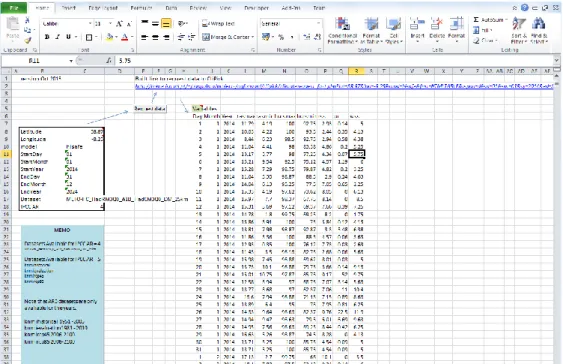The height and width of the screenshot is (364, 563).
Task: Increase font size with Grow Font
Action: click(x=119, y=24)
